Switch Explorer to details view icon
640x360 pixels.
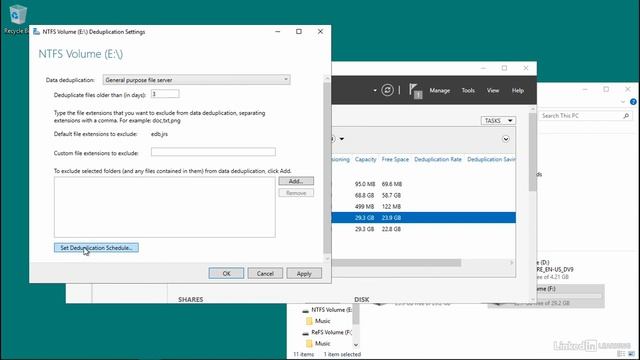tap(621, 354)
